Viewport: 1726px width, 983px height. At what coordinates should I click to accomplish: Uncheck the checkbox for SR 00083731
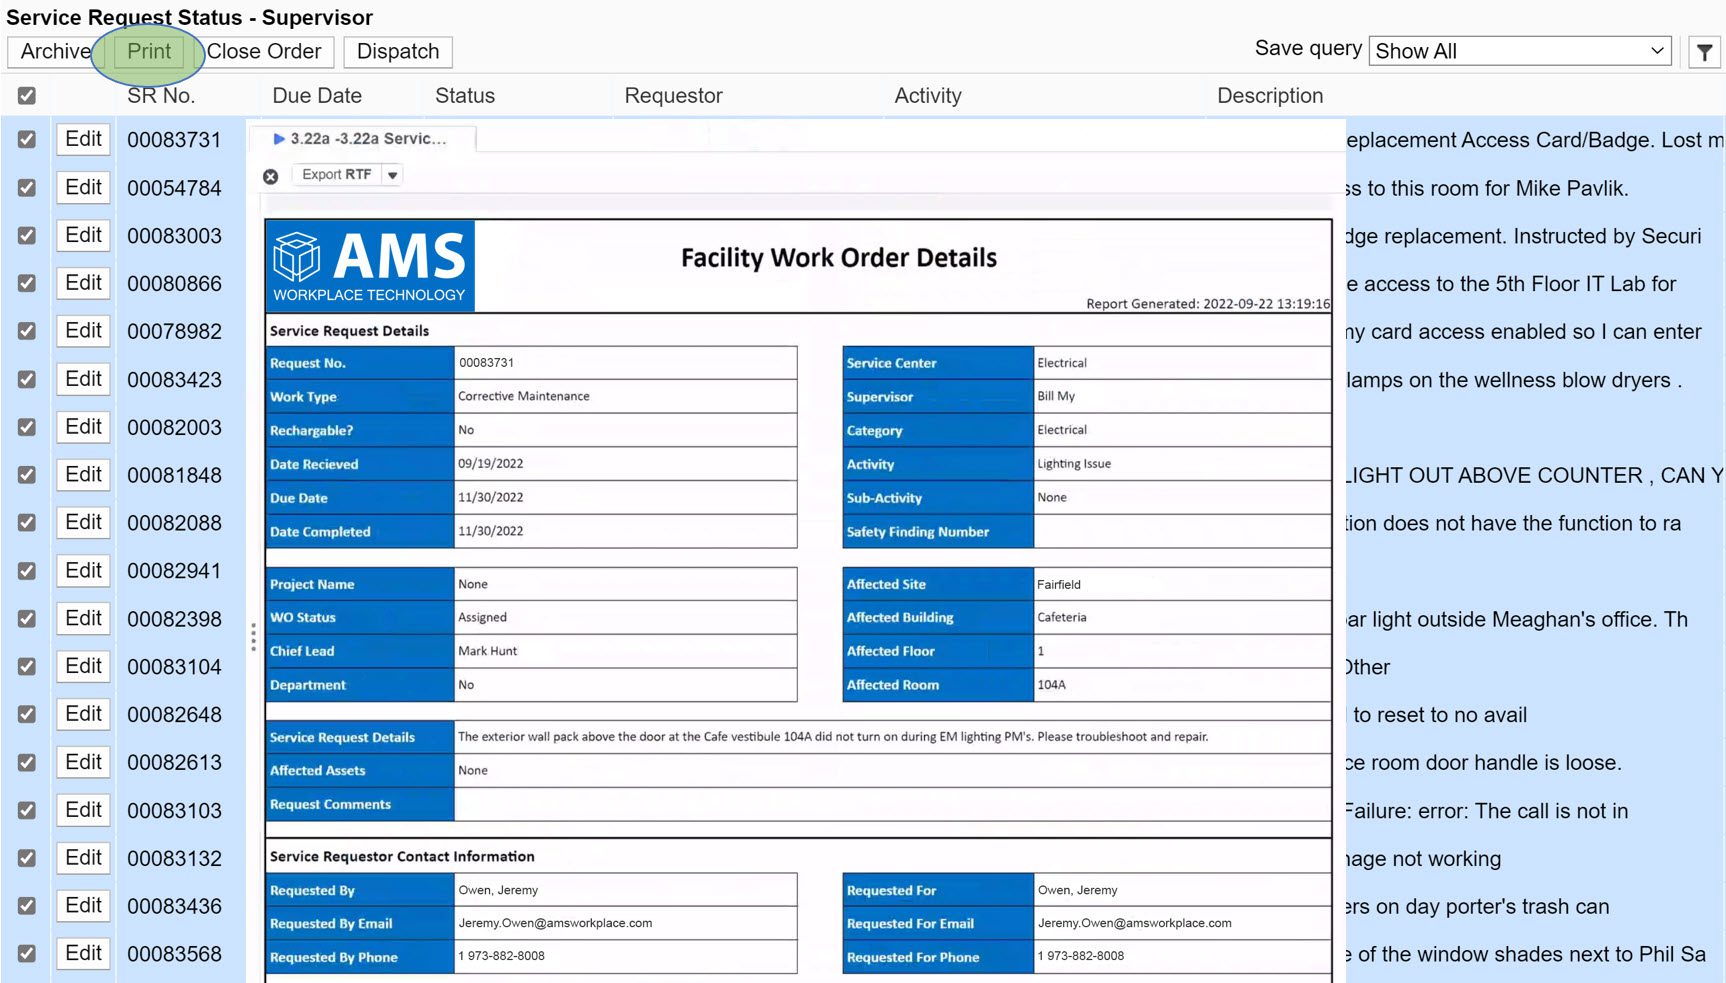27,140
